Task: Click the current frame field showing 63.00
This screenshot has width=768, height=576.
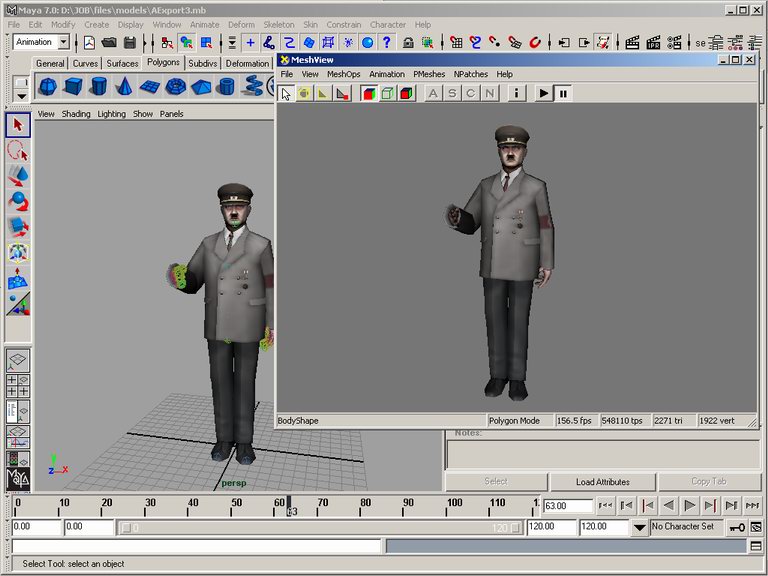Action: coord(567,505)
